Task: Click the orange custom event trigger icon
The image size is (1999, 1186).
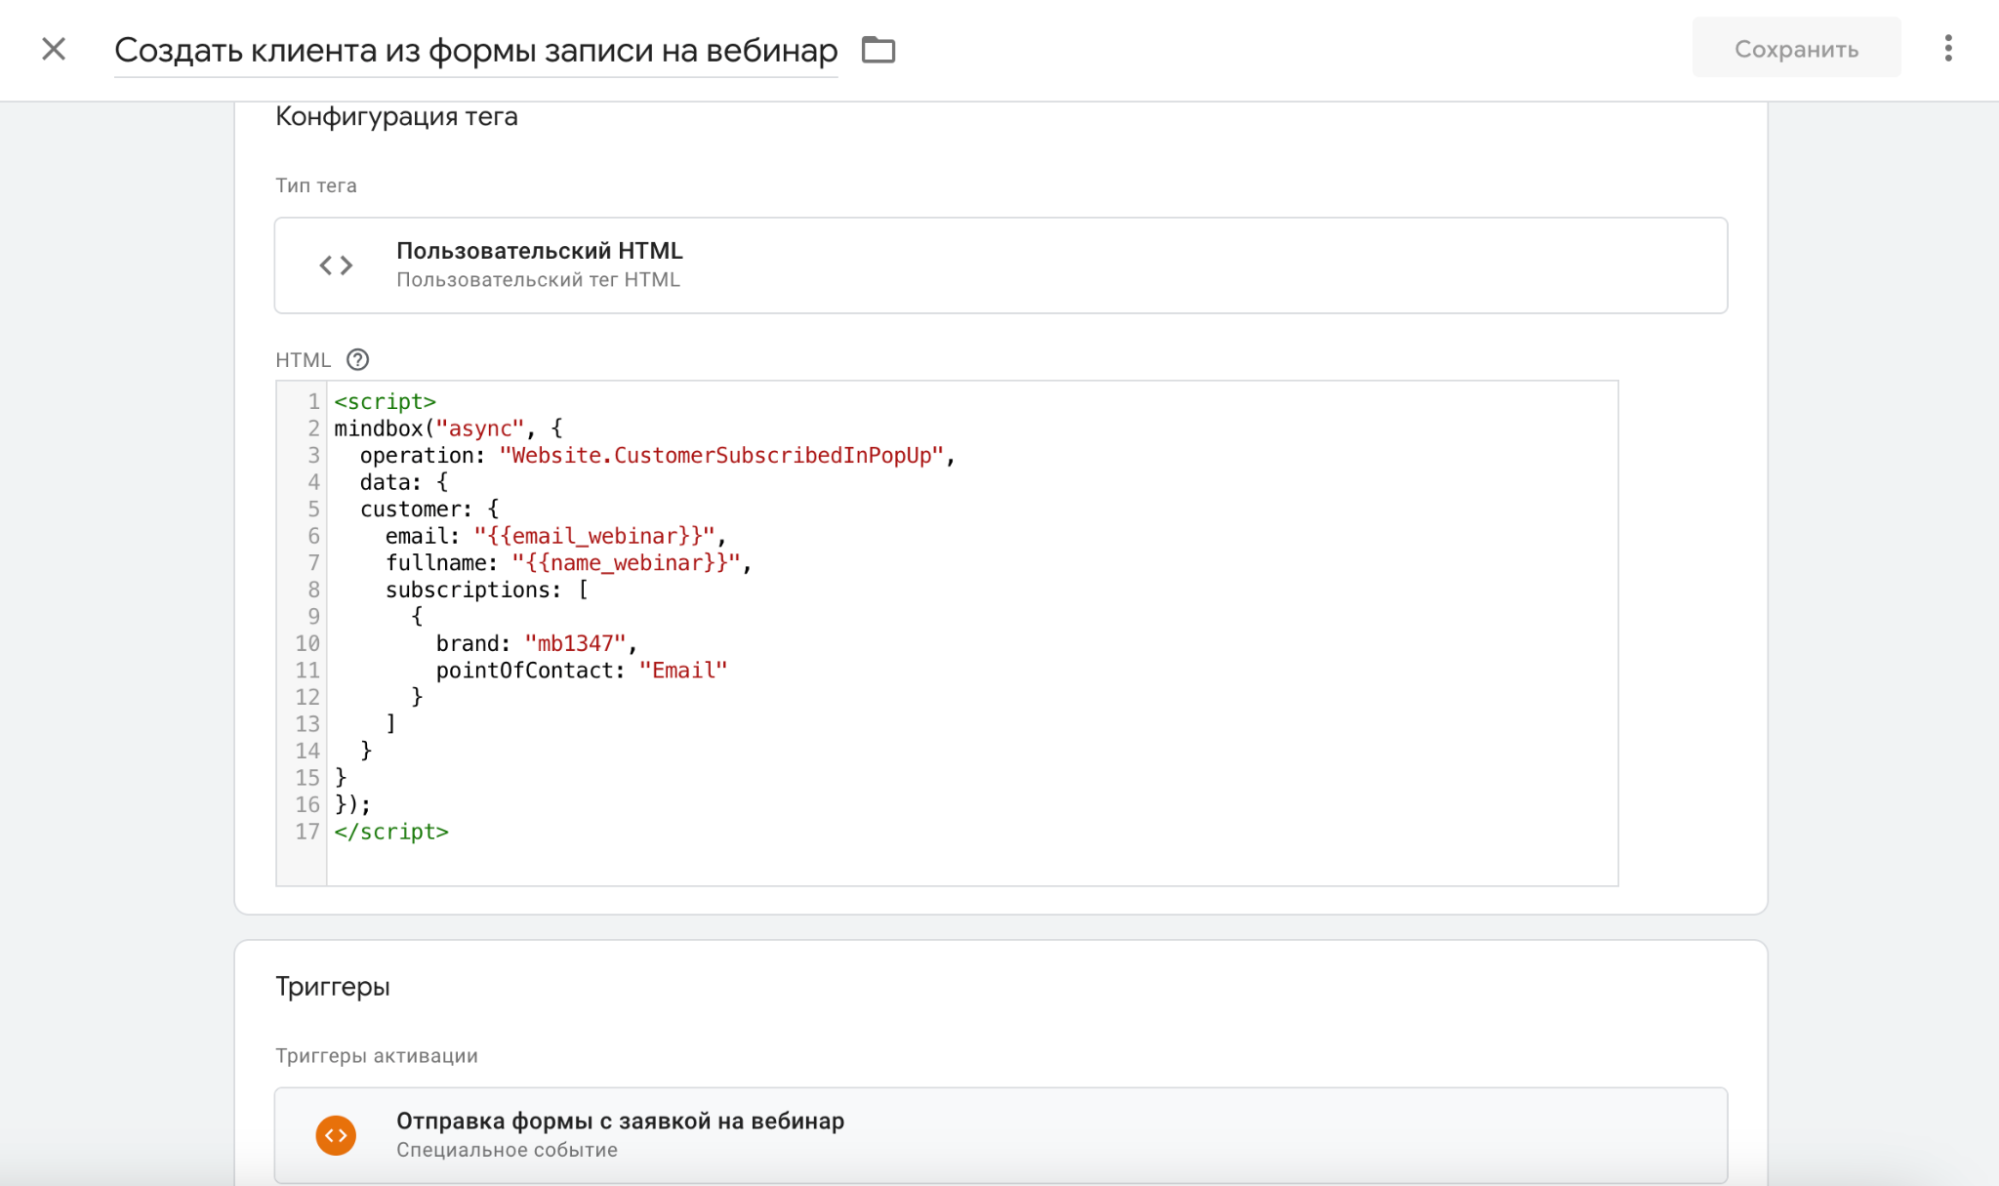Action: pyautogui.click(x=336, y=1135)
